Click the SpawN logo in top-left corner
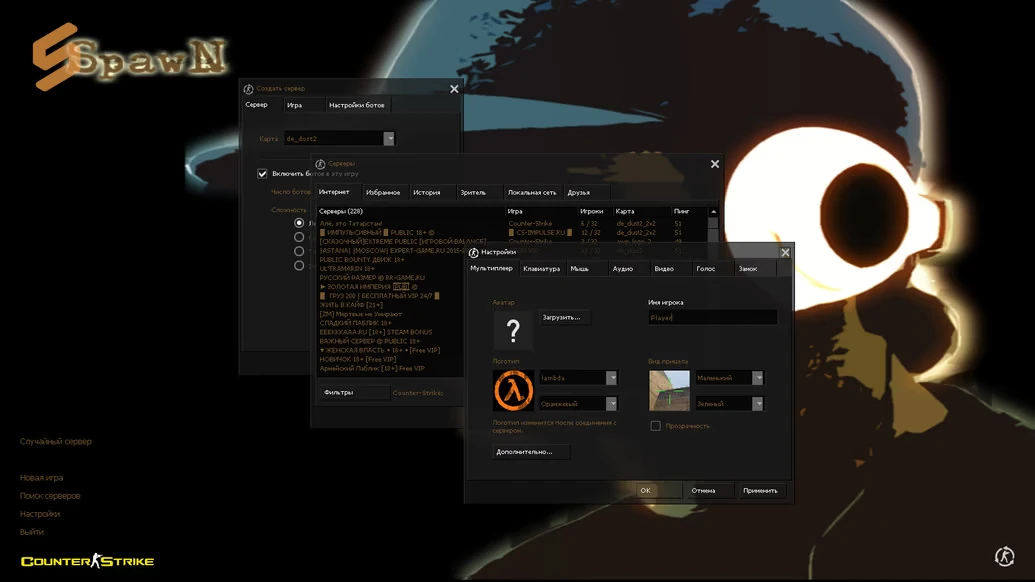The height and width of the screenshot is (582, 1035). [x=128, y=58]
